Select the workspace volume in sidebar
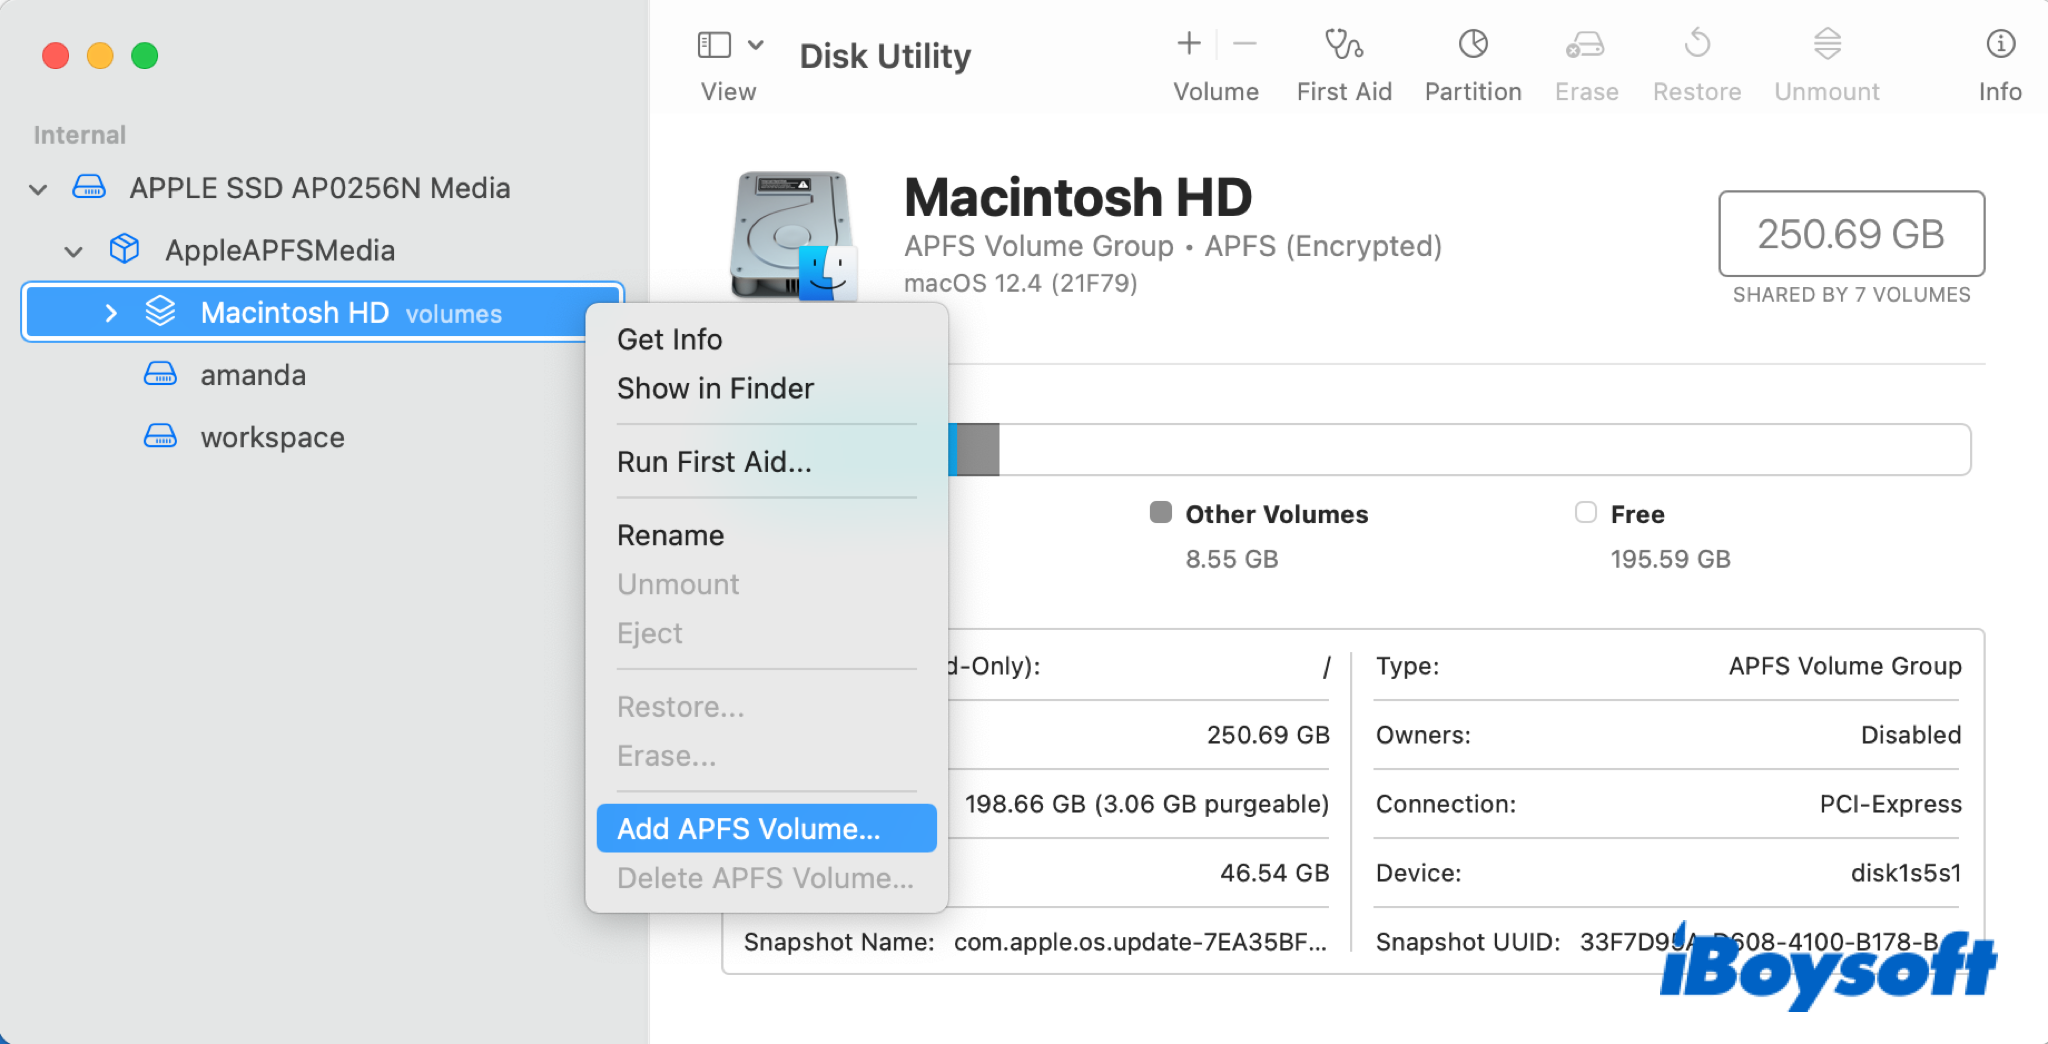Image resolution: width=2048 pixels, height=1044 pixels. tap(272, 437)
